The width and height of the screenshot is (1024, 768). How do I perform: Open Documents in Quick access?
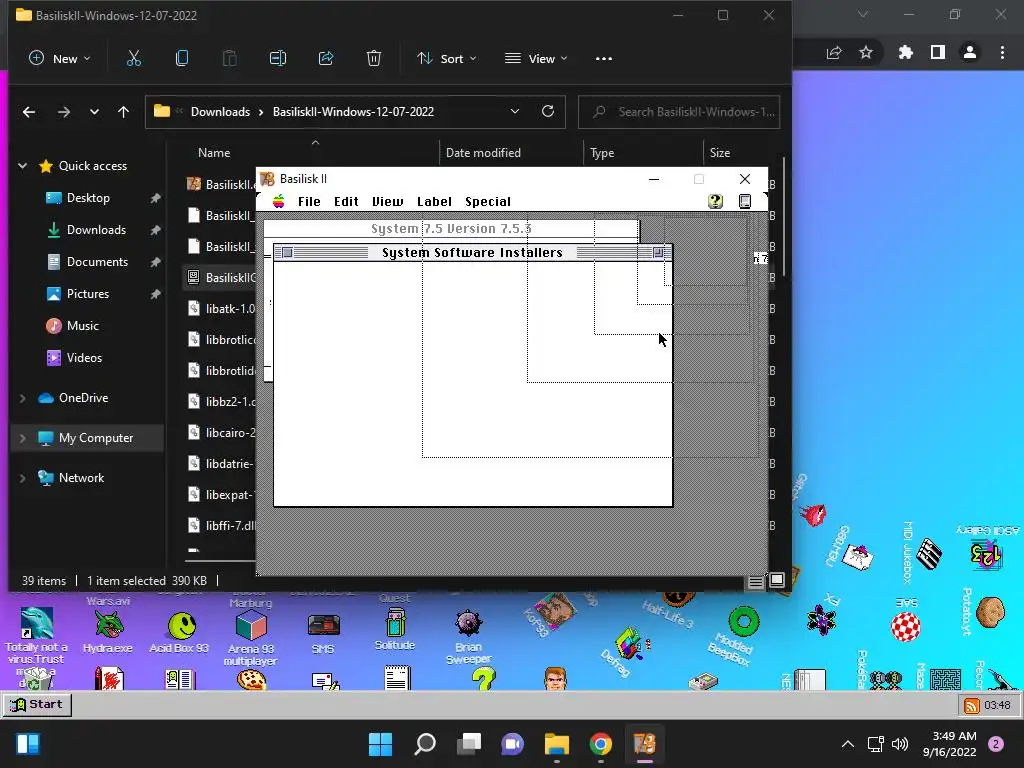[97, 262]
